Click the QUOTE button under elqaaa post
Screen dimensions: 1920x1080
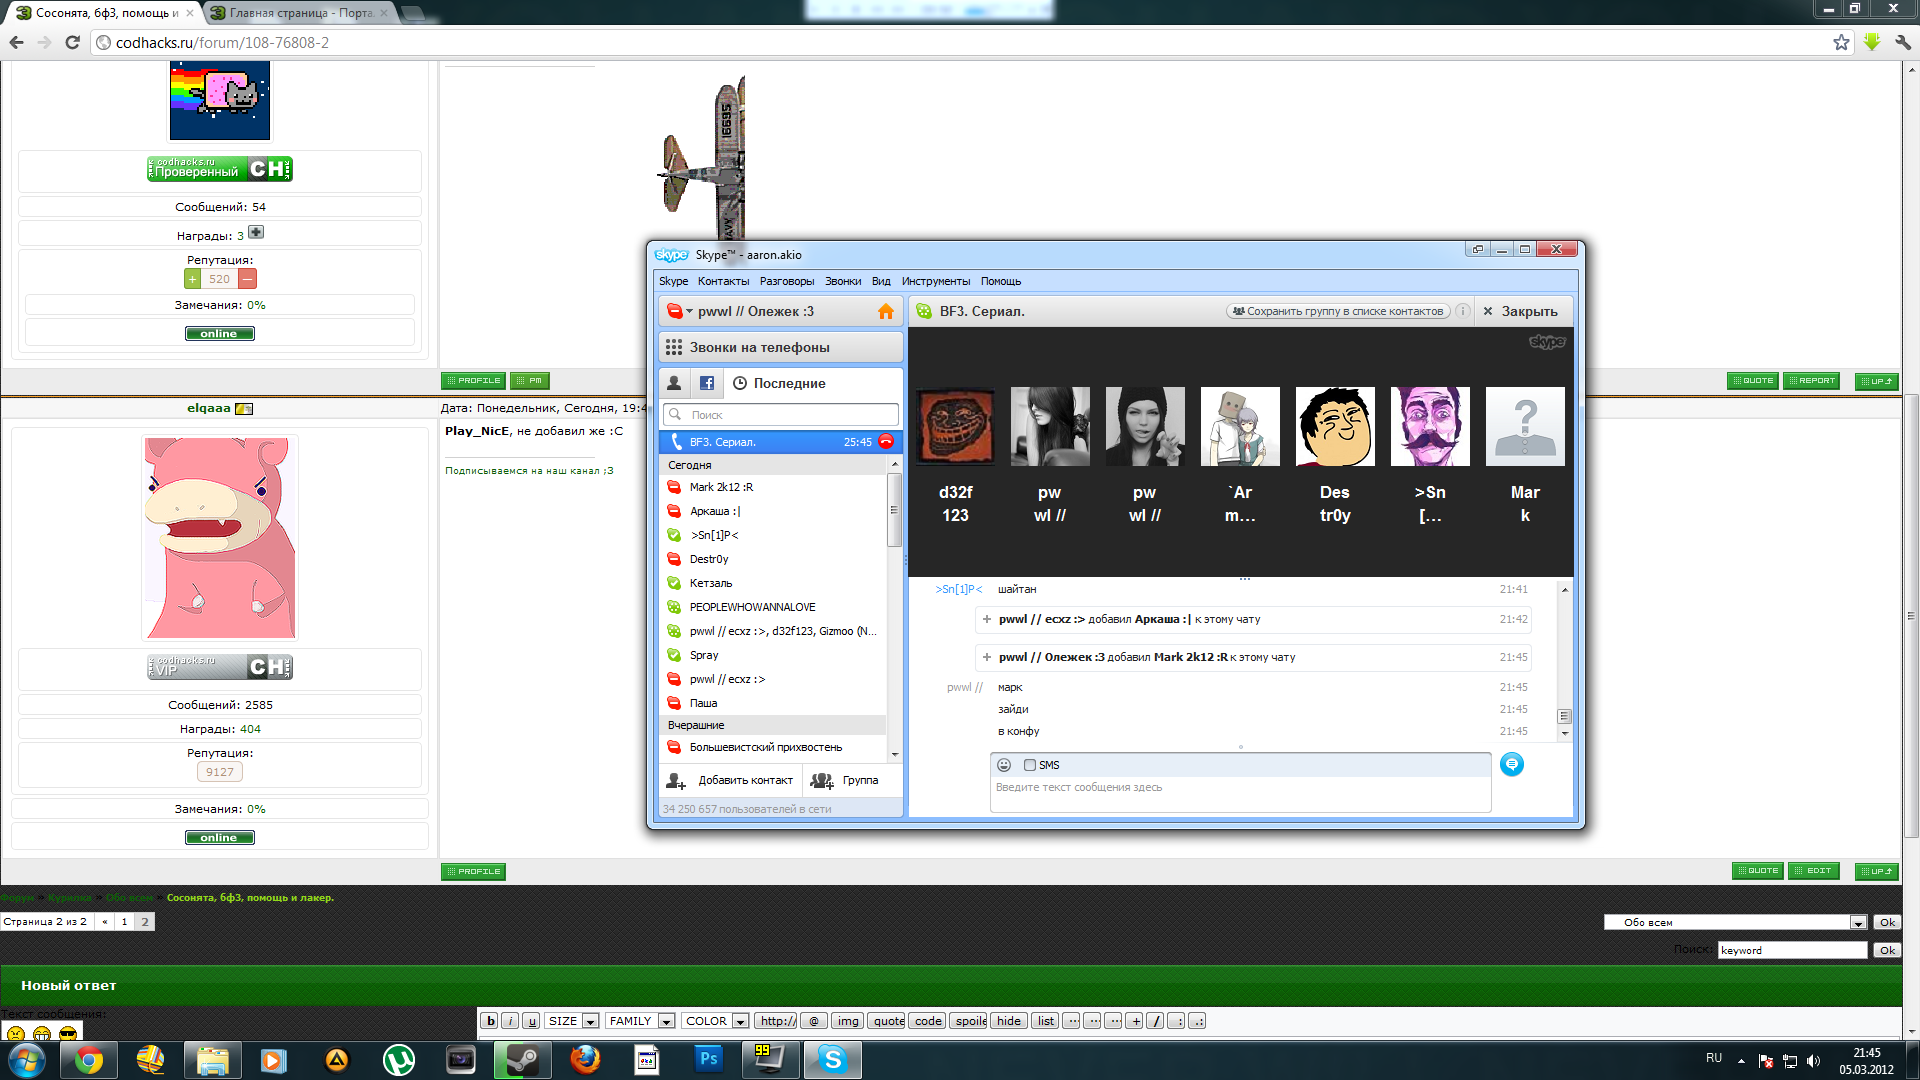tap(1757, 871)
